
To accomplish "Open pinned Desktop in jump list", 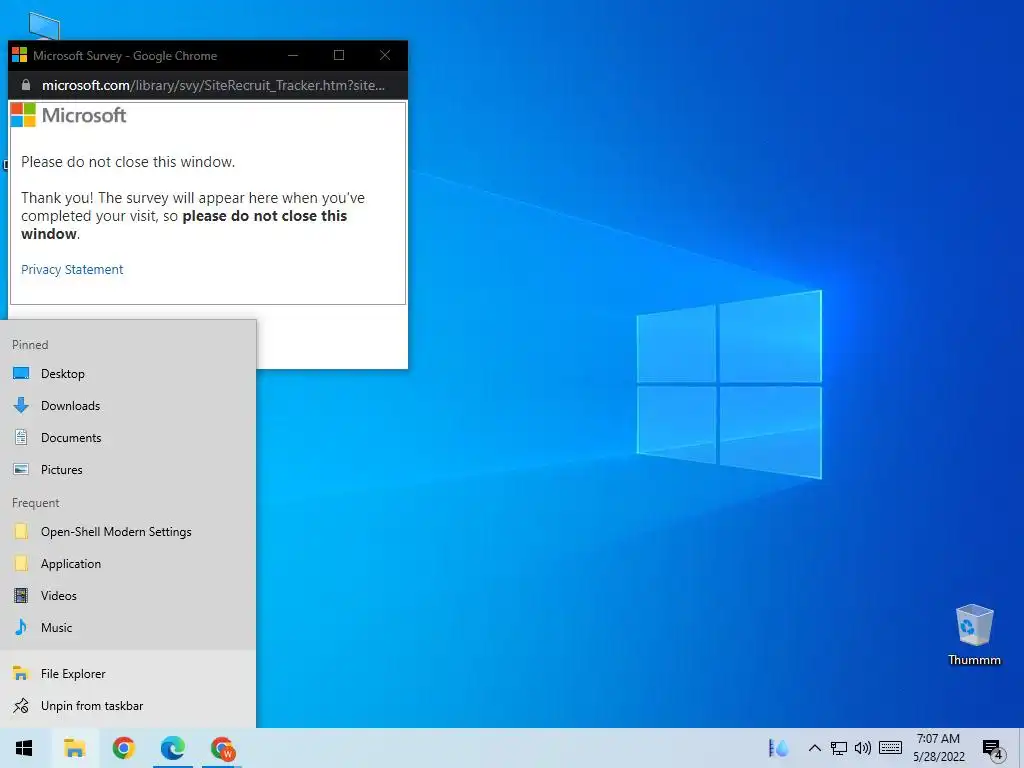I will click(128, 374).
